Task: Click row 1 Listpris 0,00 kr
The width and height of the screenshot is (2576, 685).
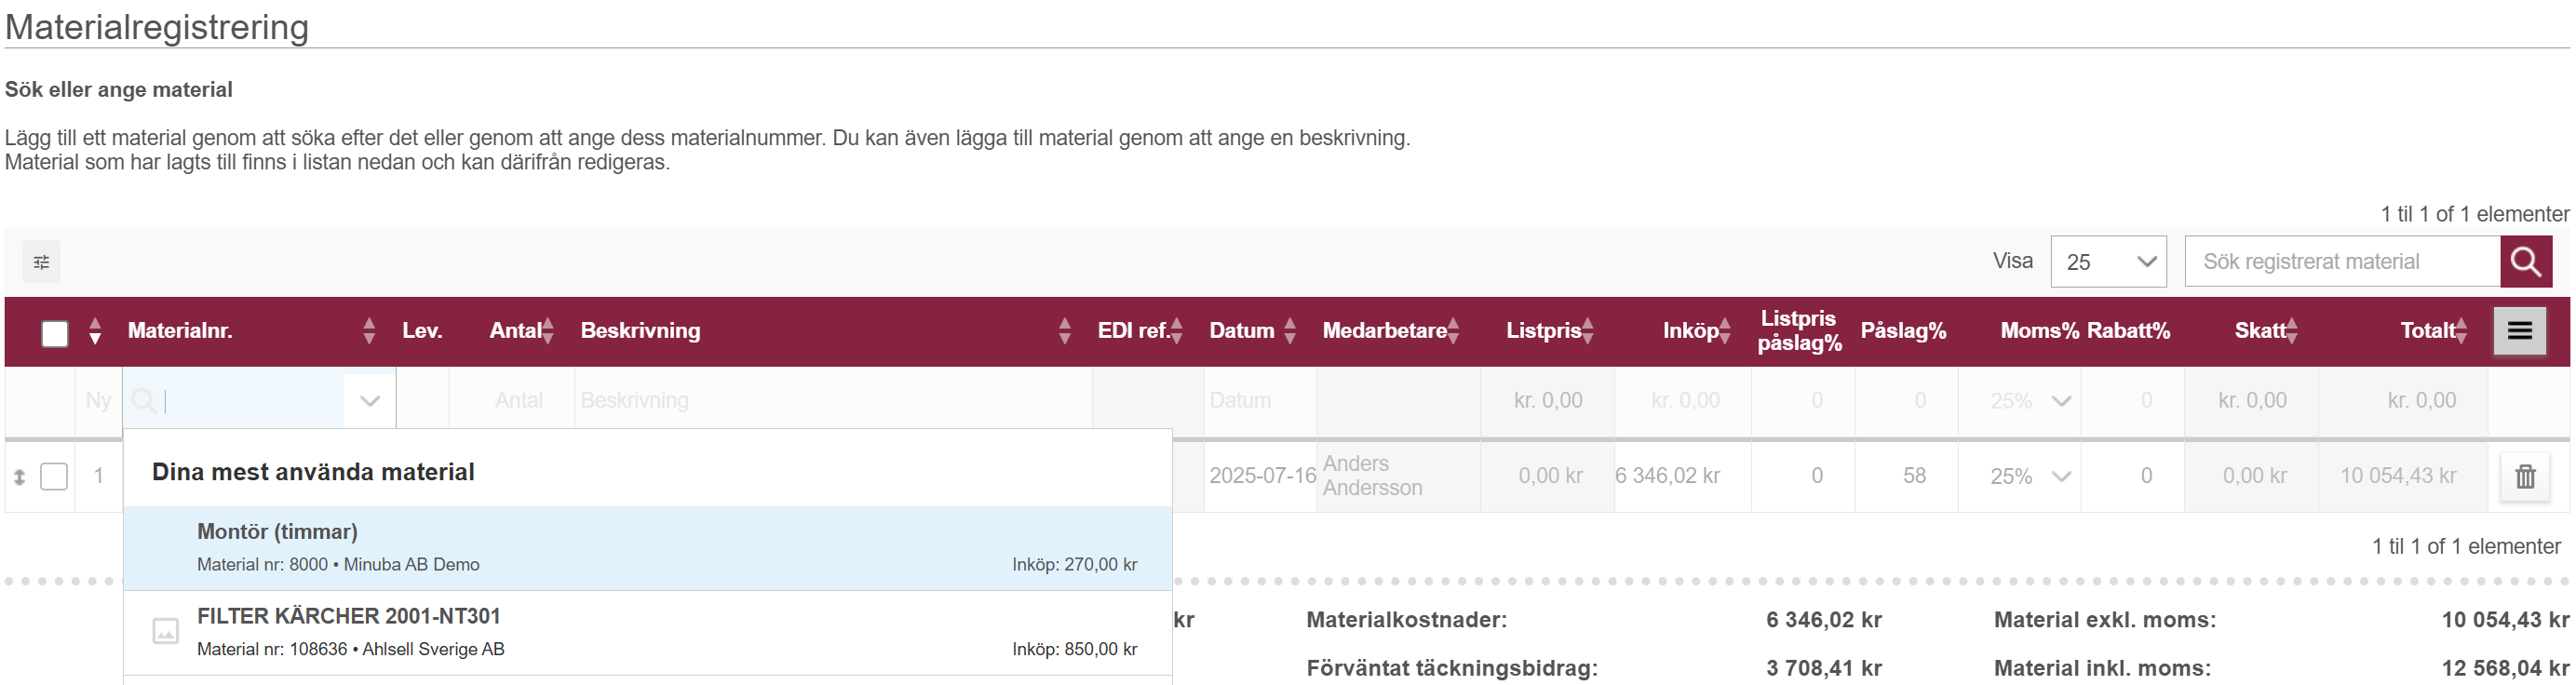Action: [x=1550, y=476]
